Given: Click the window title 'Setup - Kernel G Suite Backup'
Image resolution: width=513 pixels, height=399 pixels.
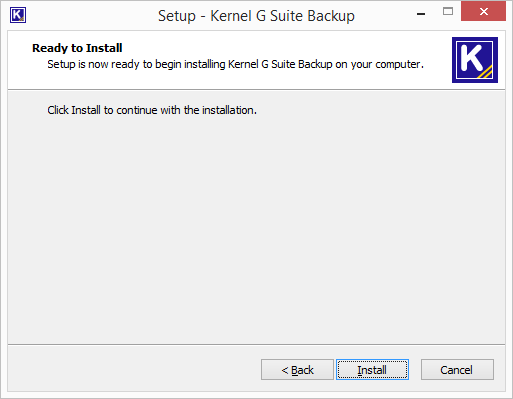Looking at the screenshot, I should [x=256, y=16].
